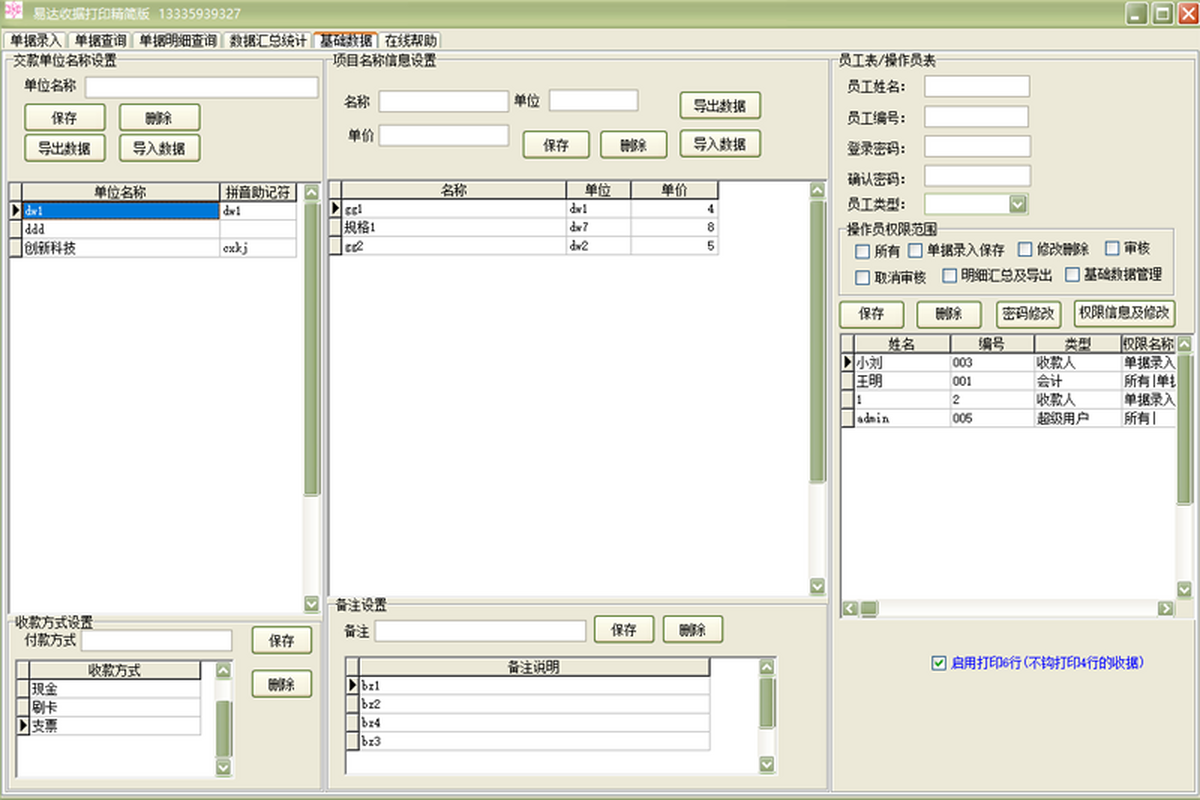This screenshot has height=800, width=1200.
Task: Focus the 员工姓名 text box
Action: (x=977, y=87)
